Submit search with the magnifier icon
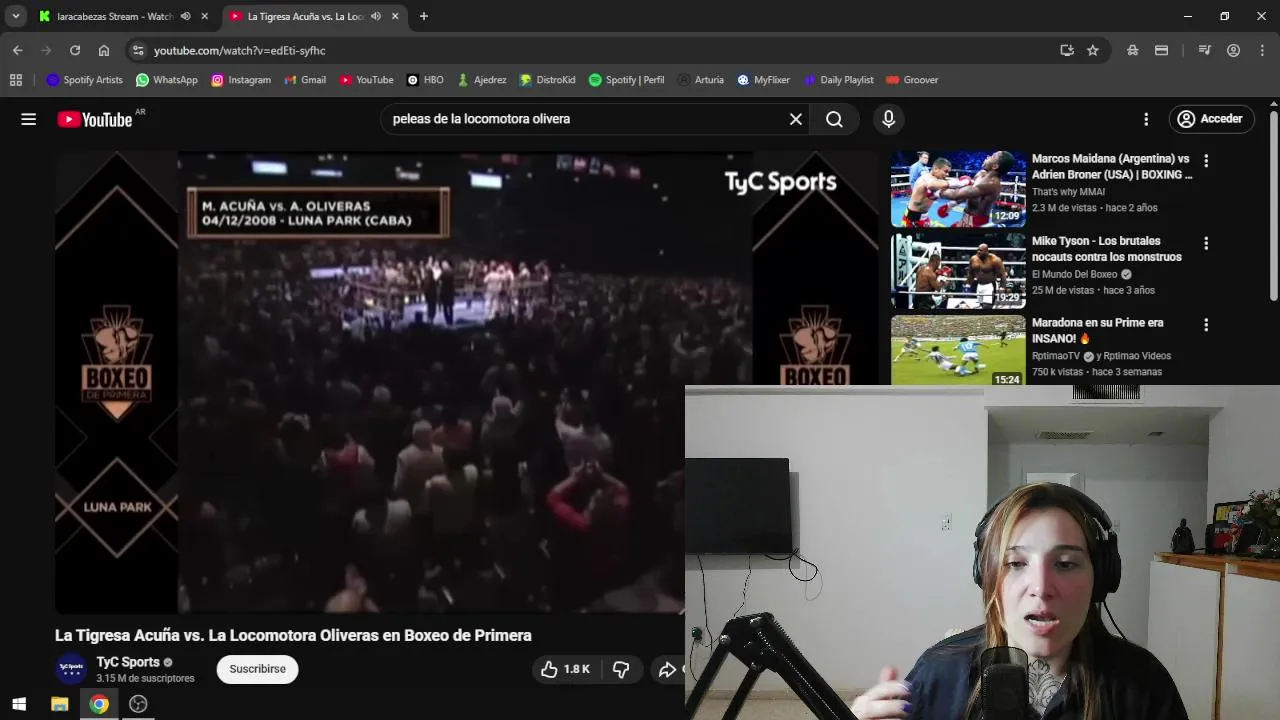The image size is (1280, 720). pyautogui.click(x=834, y=119)
